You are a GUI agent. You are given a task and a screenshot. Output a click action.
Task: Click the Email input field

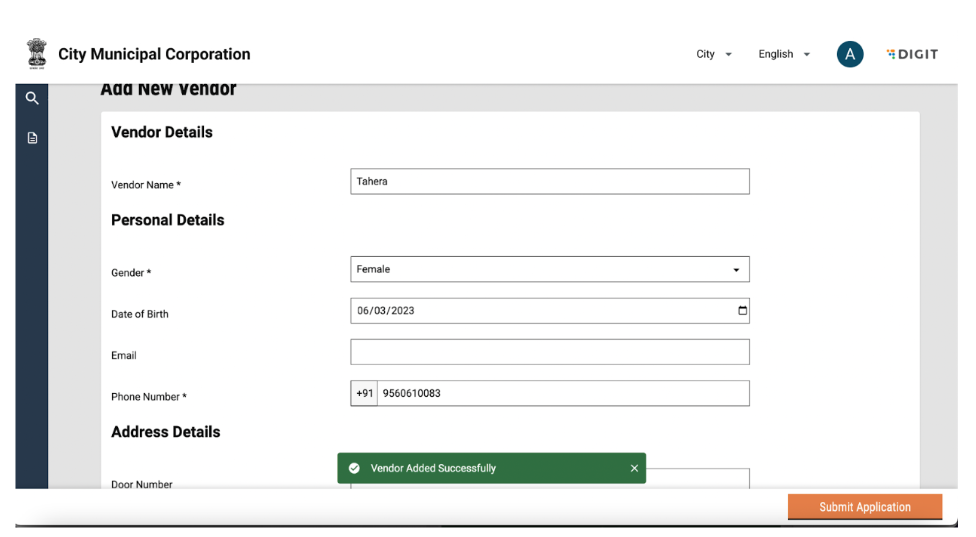(549, 352)
